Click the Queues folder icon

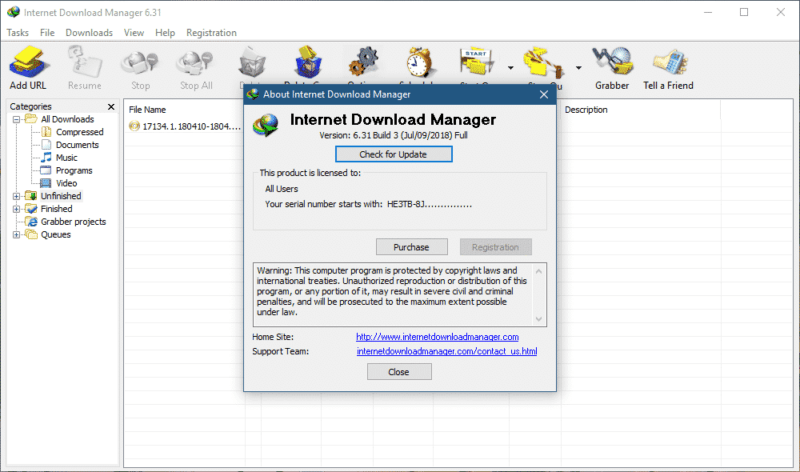tap(32, 234)
